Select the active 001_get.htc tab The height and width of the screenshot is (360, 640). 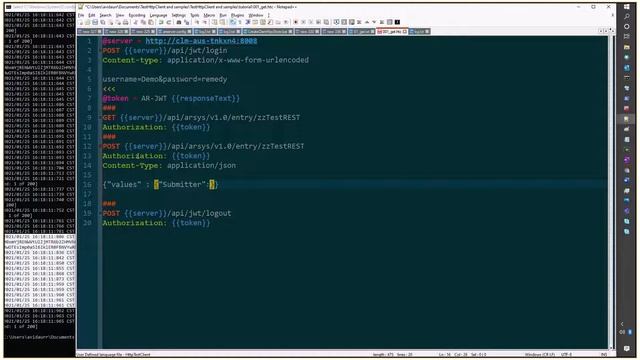(x=391, y=31)
